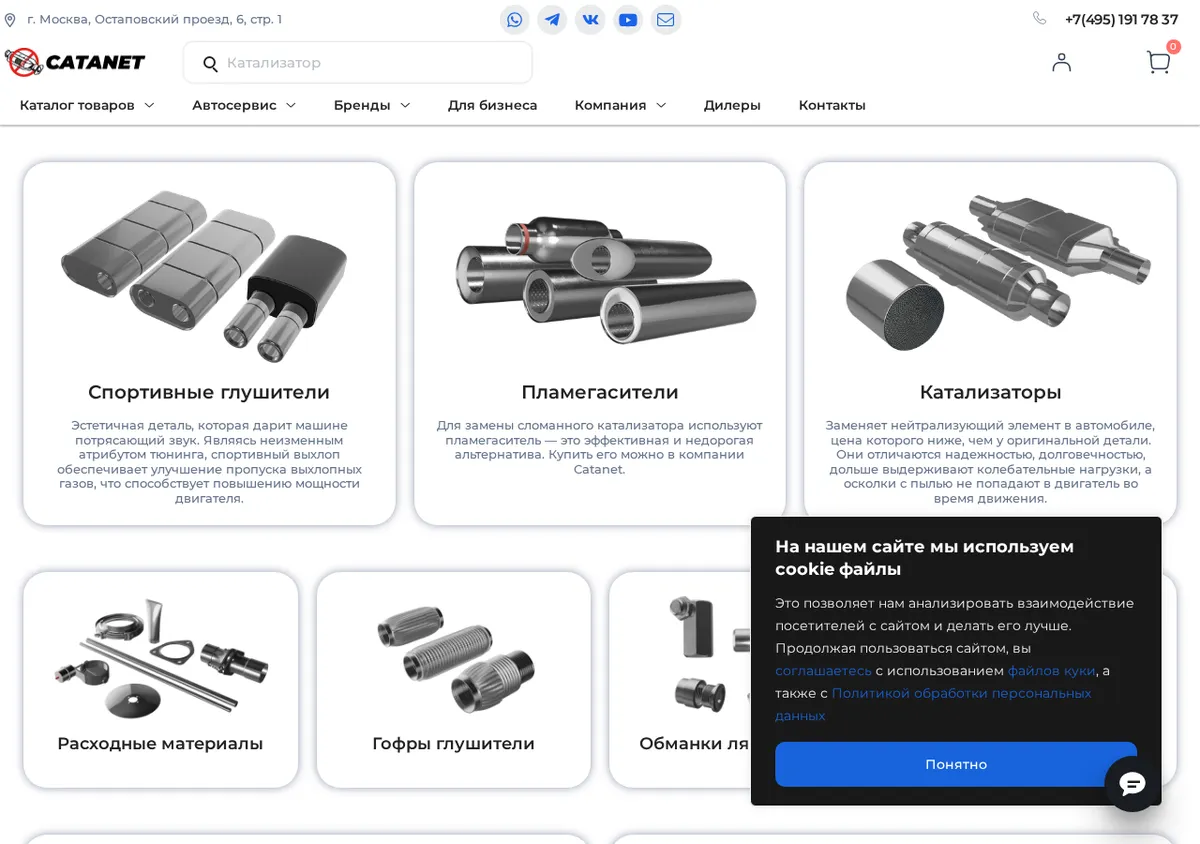Open the live chat bubble widget
This screenshot has height=844, width=1200.
pyautogui.click(x=1132, y=784)
